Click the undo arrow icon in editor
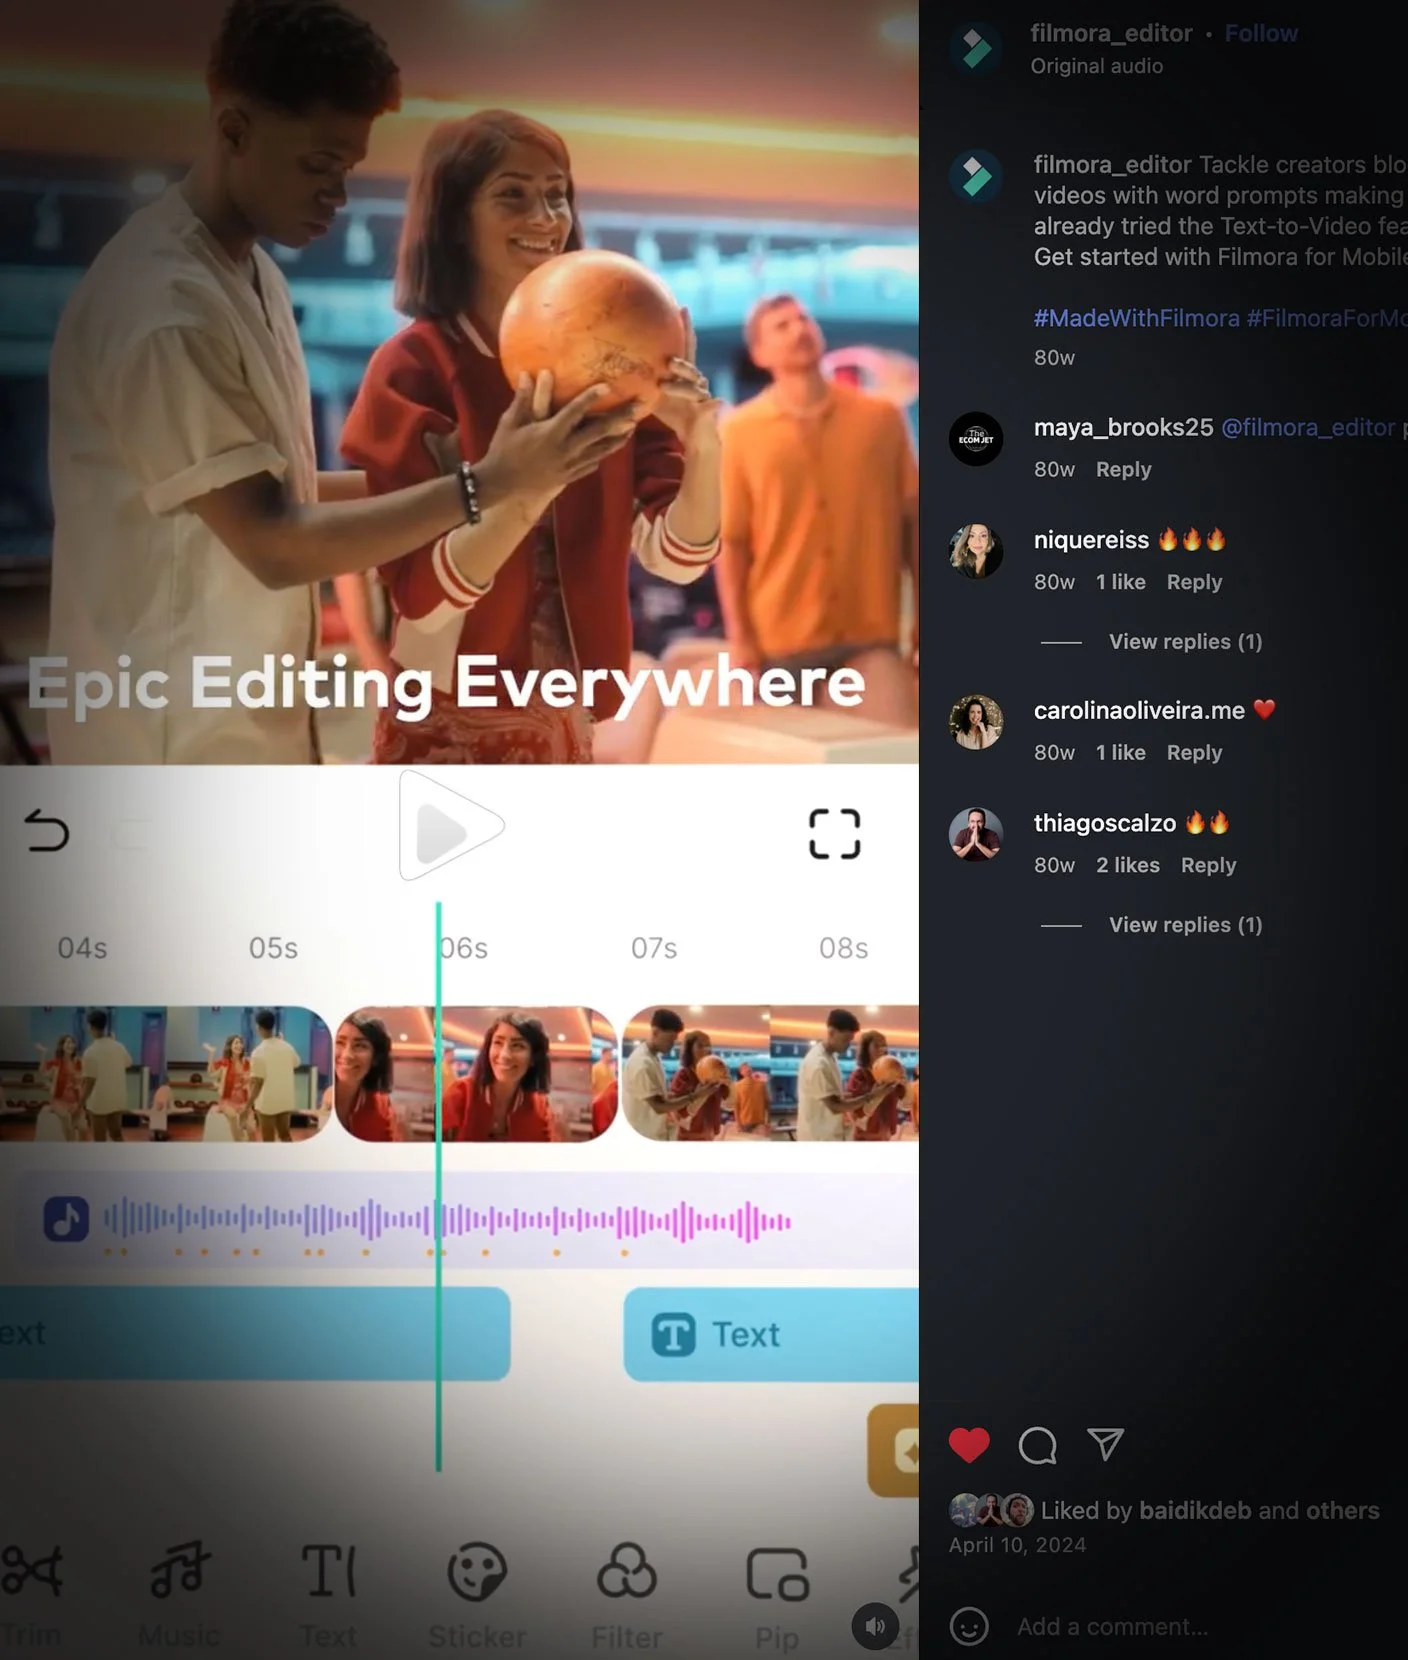Screen dimensions: 1408x1660 (46, 830)
